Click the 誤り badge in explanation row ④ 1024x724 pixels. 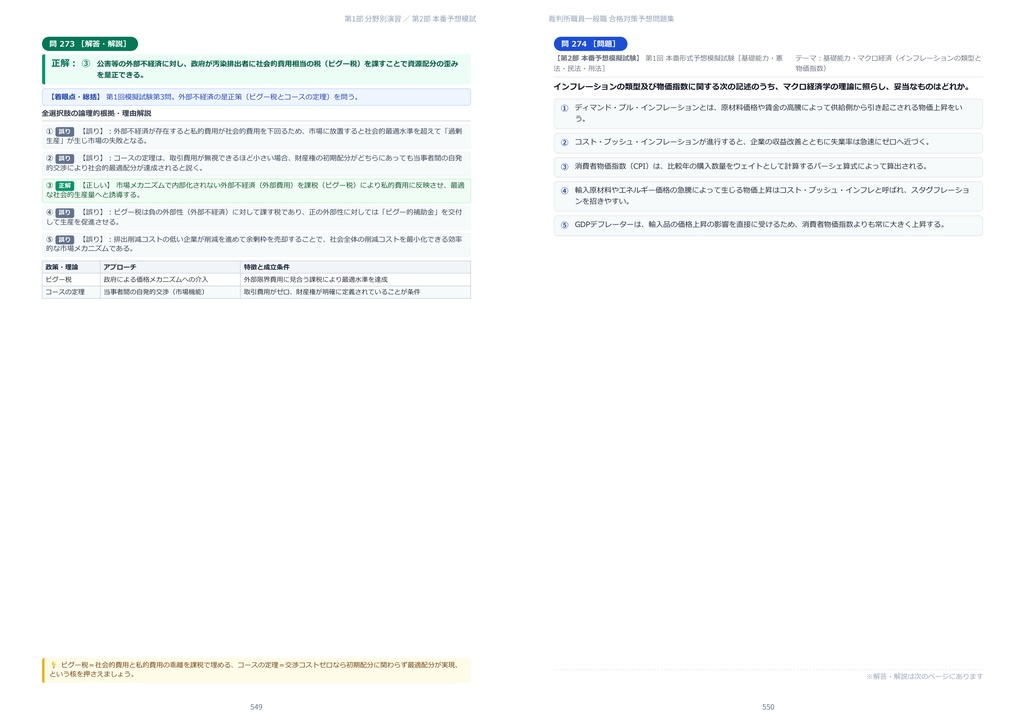tap(64, 212)
